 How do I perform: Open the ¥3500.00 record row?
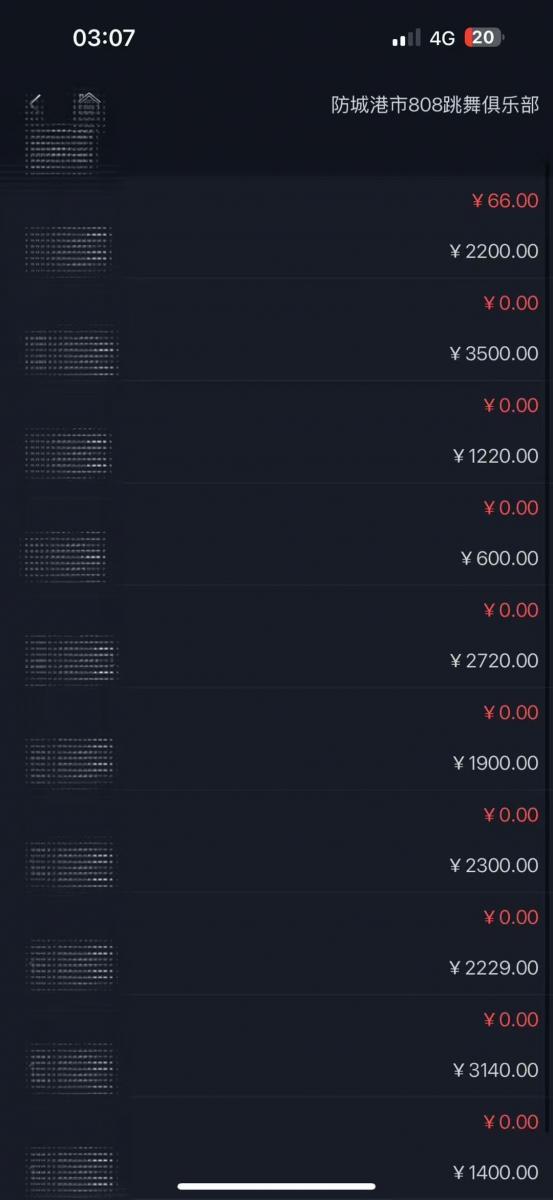(x=276, y=330)
